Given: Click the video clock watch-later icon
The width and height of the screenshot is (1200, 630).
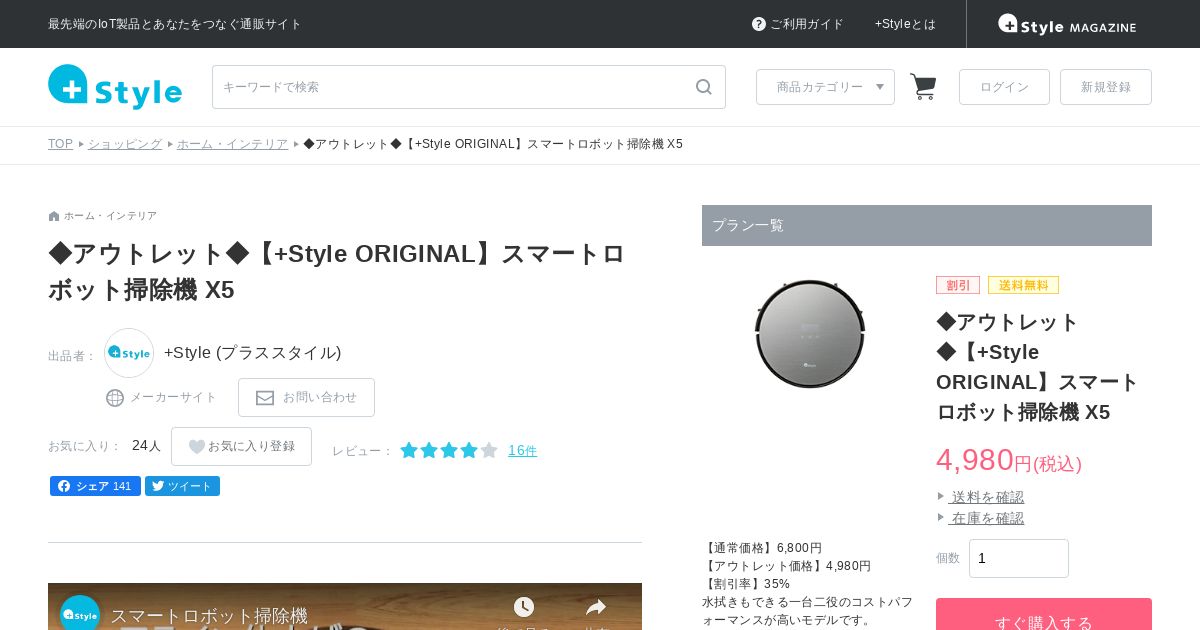Looking at the screenshot, I should coord(524,607).
